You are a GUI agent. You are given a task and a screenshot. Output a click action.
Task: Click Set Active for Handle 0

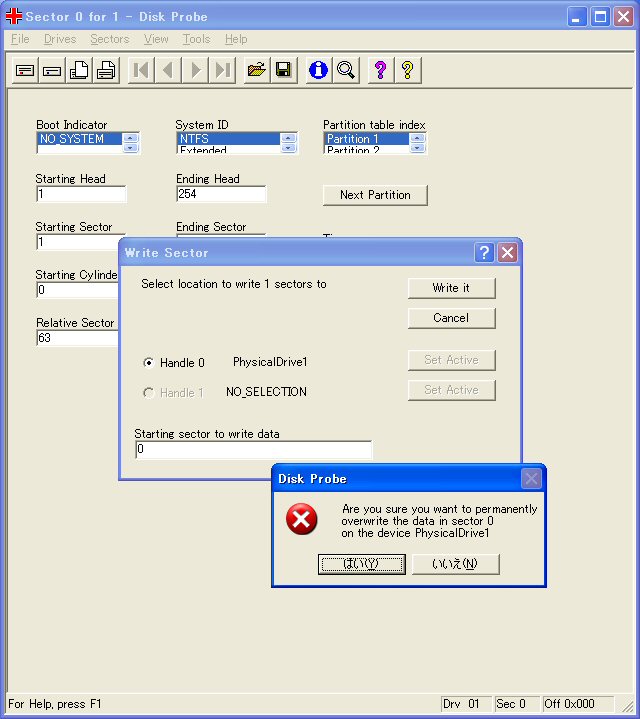coord(452,360)
